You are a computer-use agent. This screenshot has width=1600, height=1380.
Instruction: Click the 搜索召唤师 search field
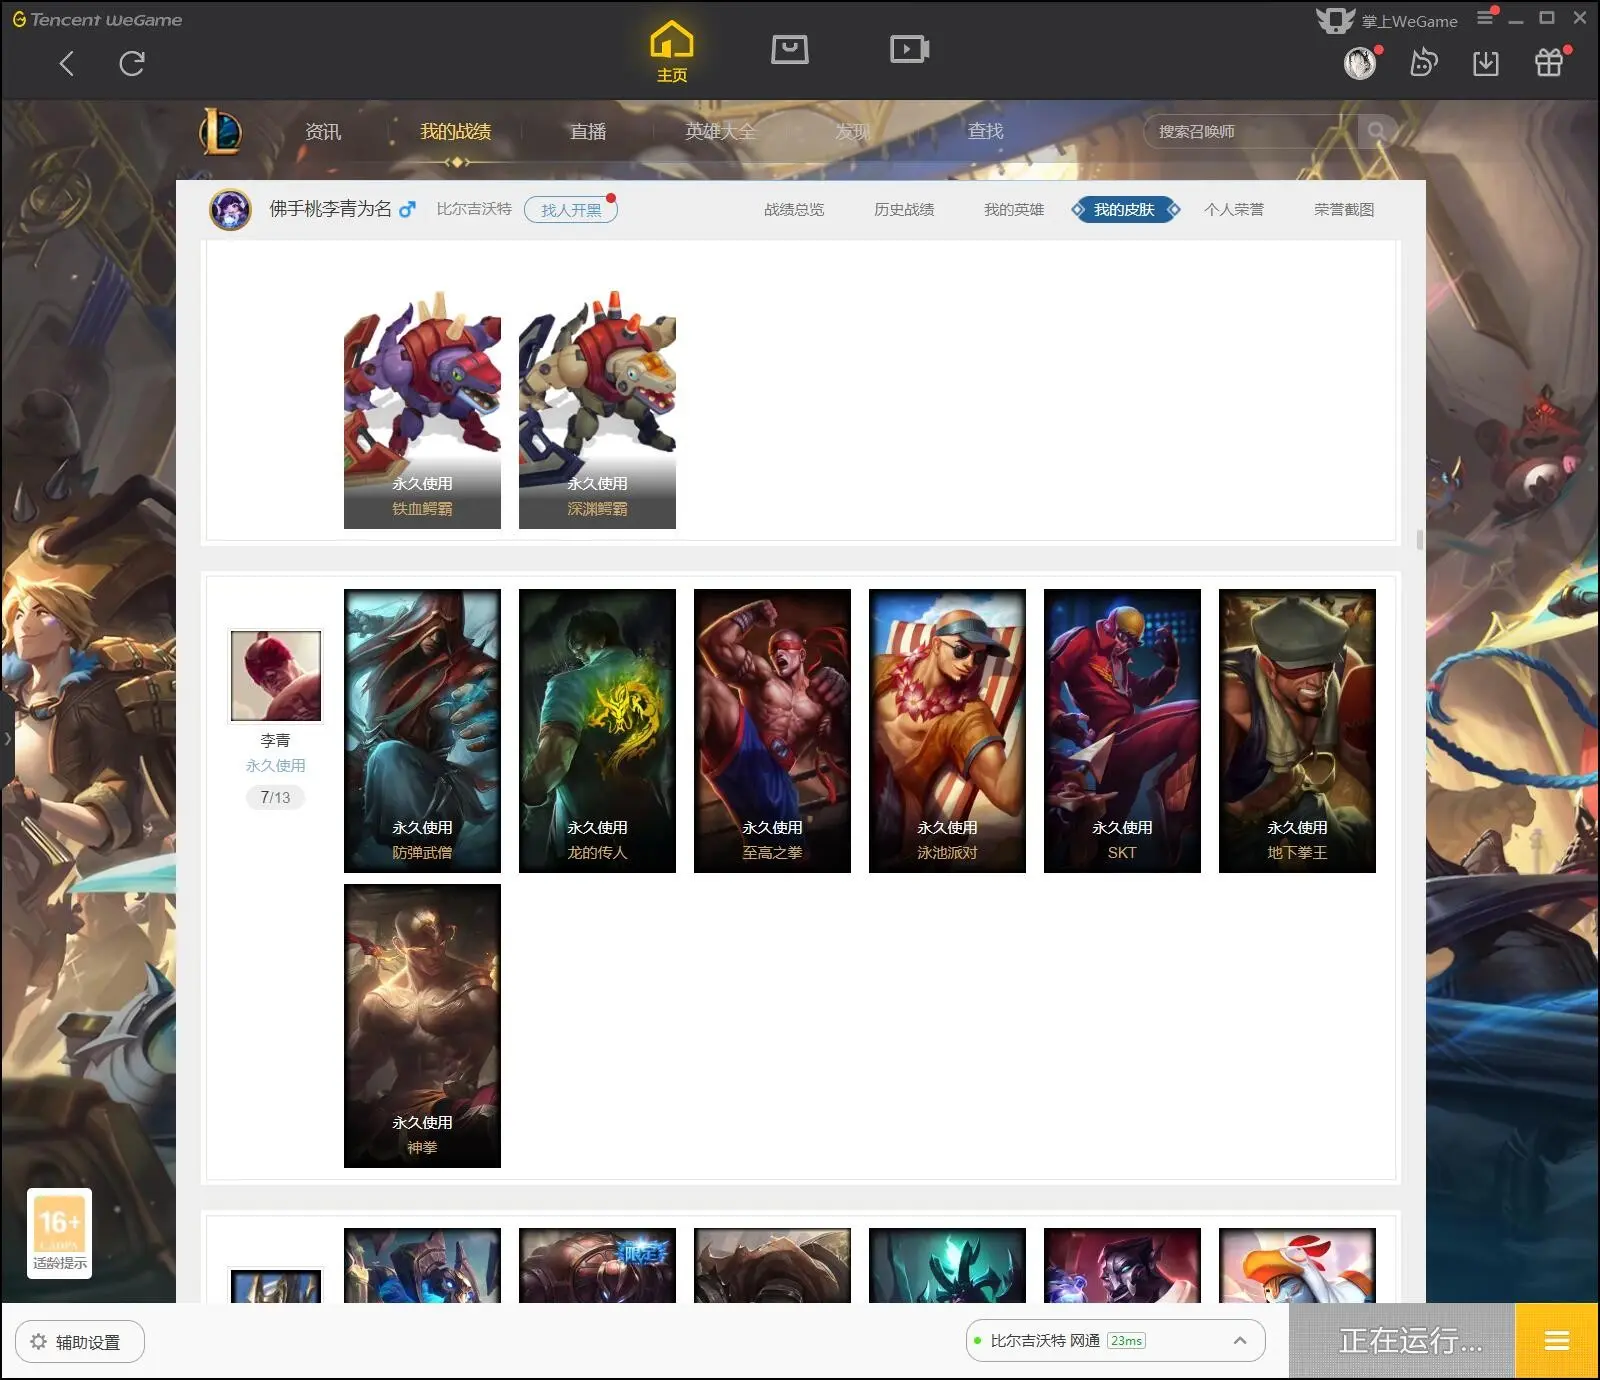coord(1250,131)
